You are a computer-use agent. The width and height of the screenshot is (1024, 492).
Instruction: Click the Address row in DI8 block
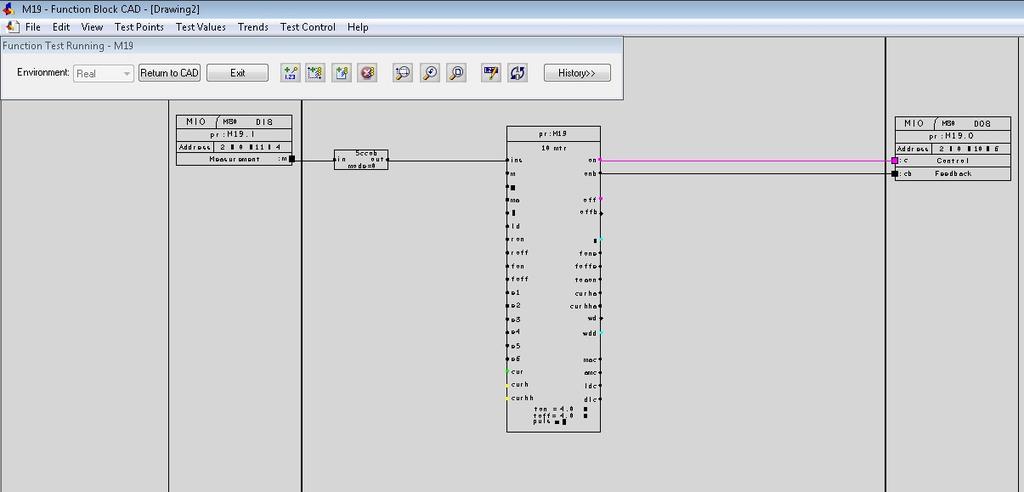tap(234, 147)
